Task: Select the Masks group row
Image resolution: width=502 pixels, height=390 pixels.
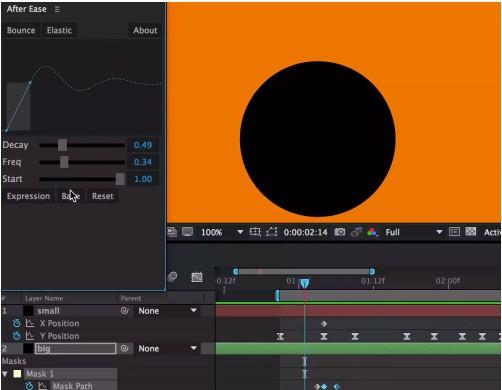Action: (14, 361)
